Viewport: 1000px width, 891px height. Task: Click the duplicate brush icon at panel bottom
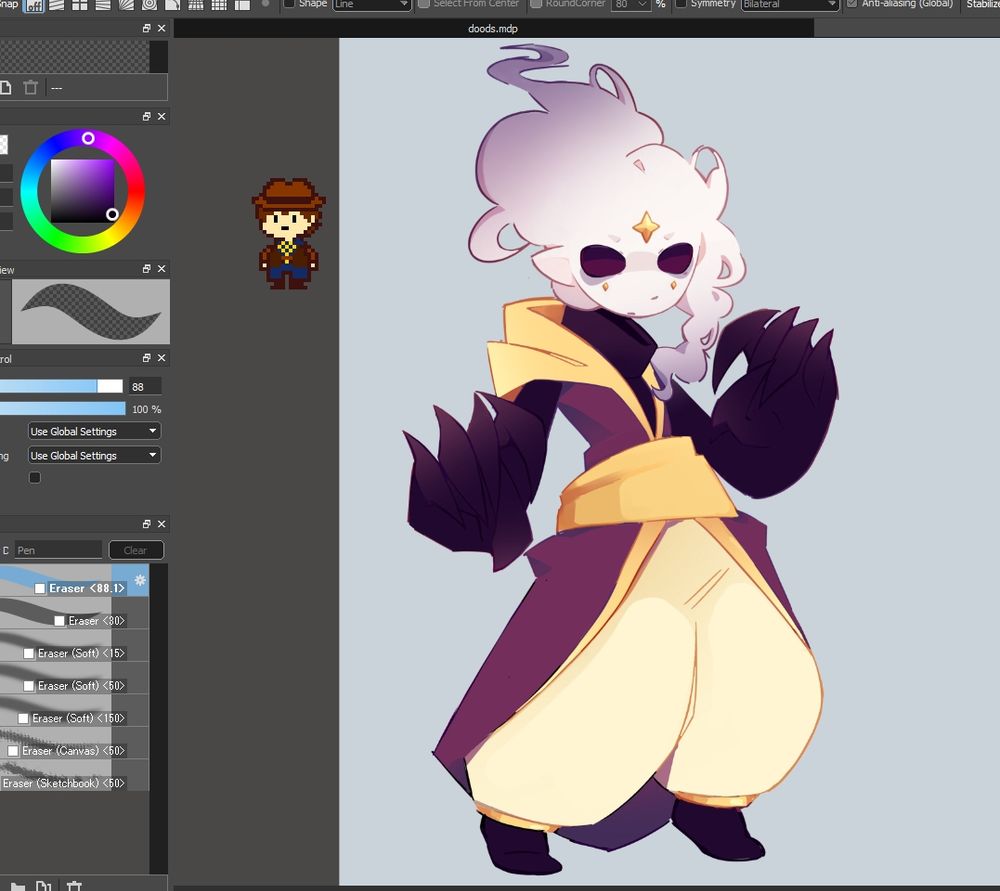tap(43, 886)
